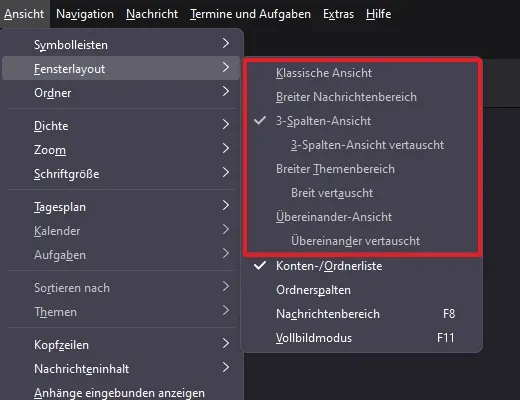Viewport: 520px width, 400px height.
Task: Open the Nachricht menu
Action: (x=152, y=14)
